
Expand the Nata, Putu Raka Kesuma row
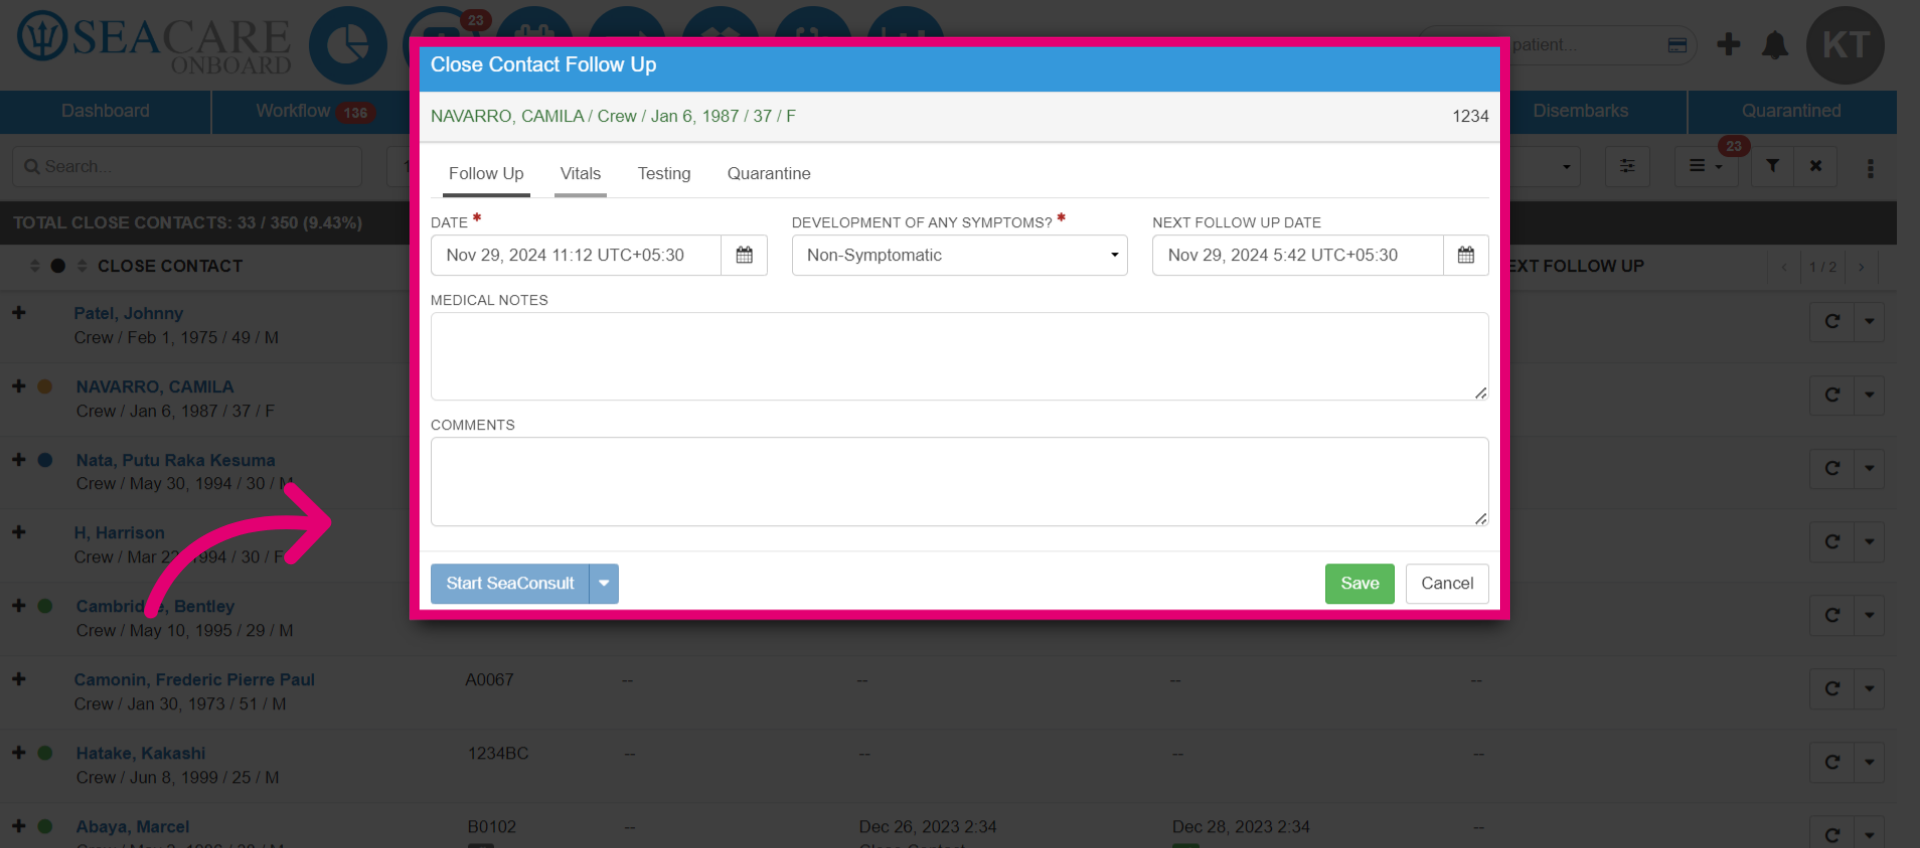(19, 460)
